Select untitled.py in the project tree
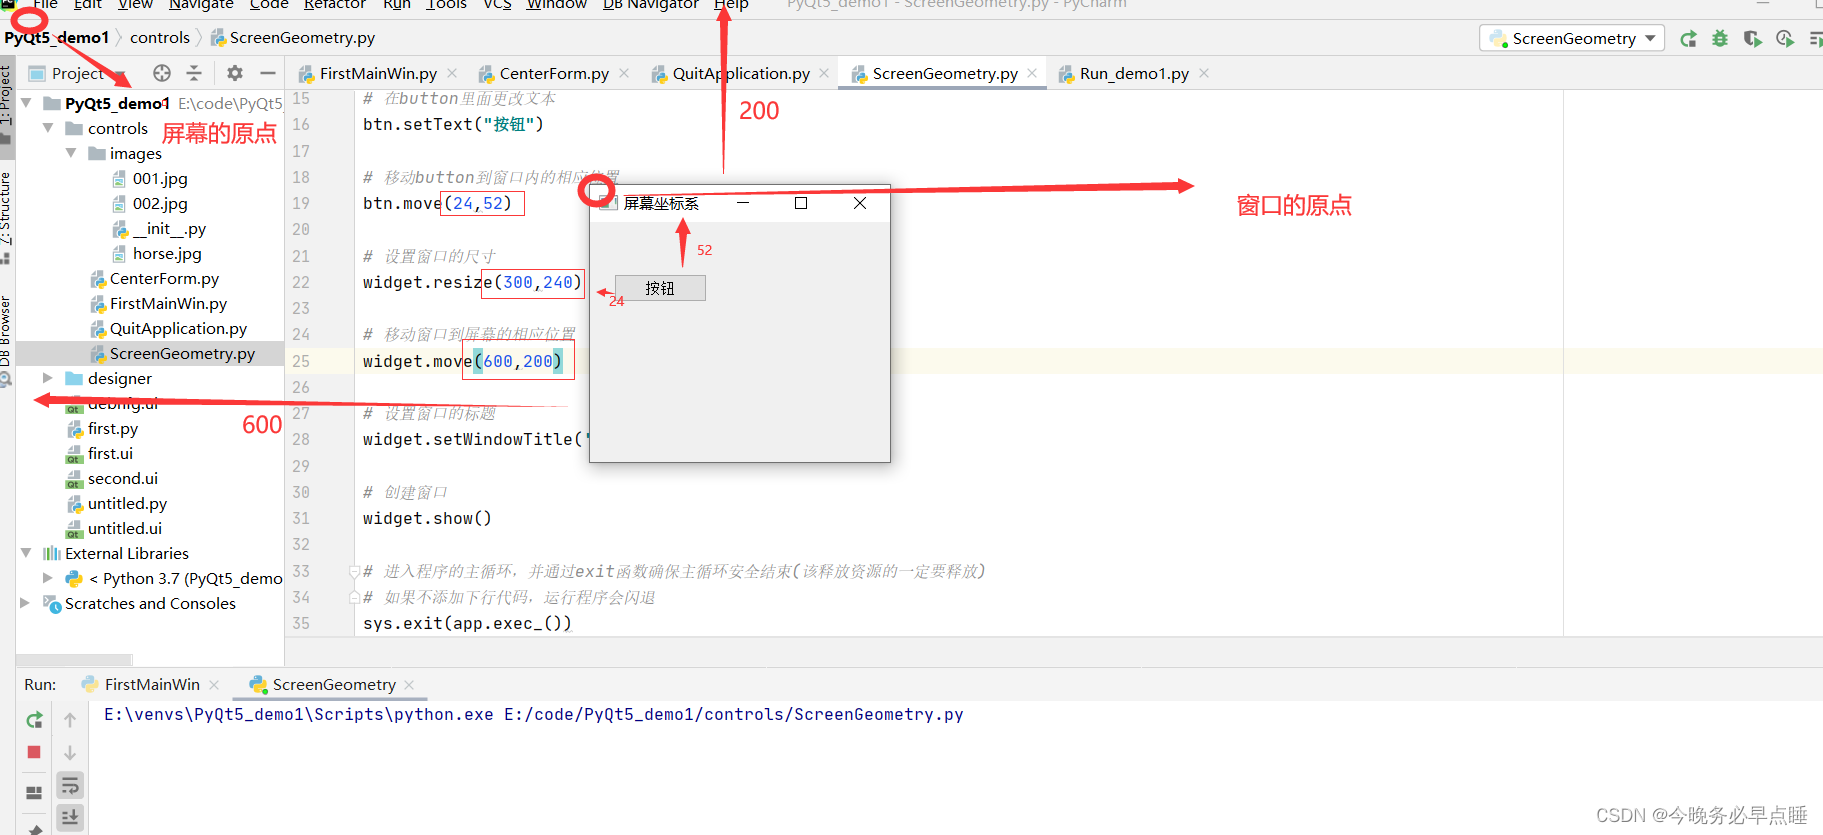This screenshot has width=1823, height=835. click(127, 503)
